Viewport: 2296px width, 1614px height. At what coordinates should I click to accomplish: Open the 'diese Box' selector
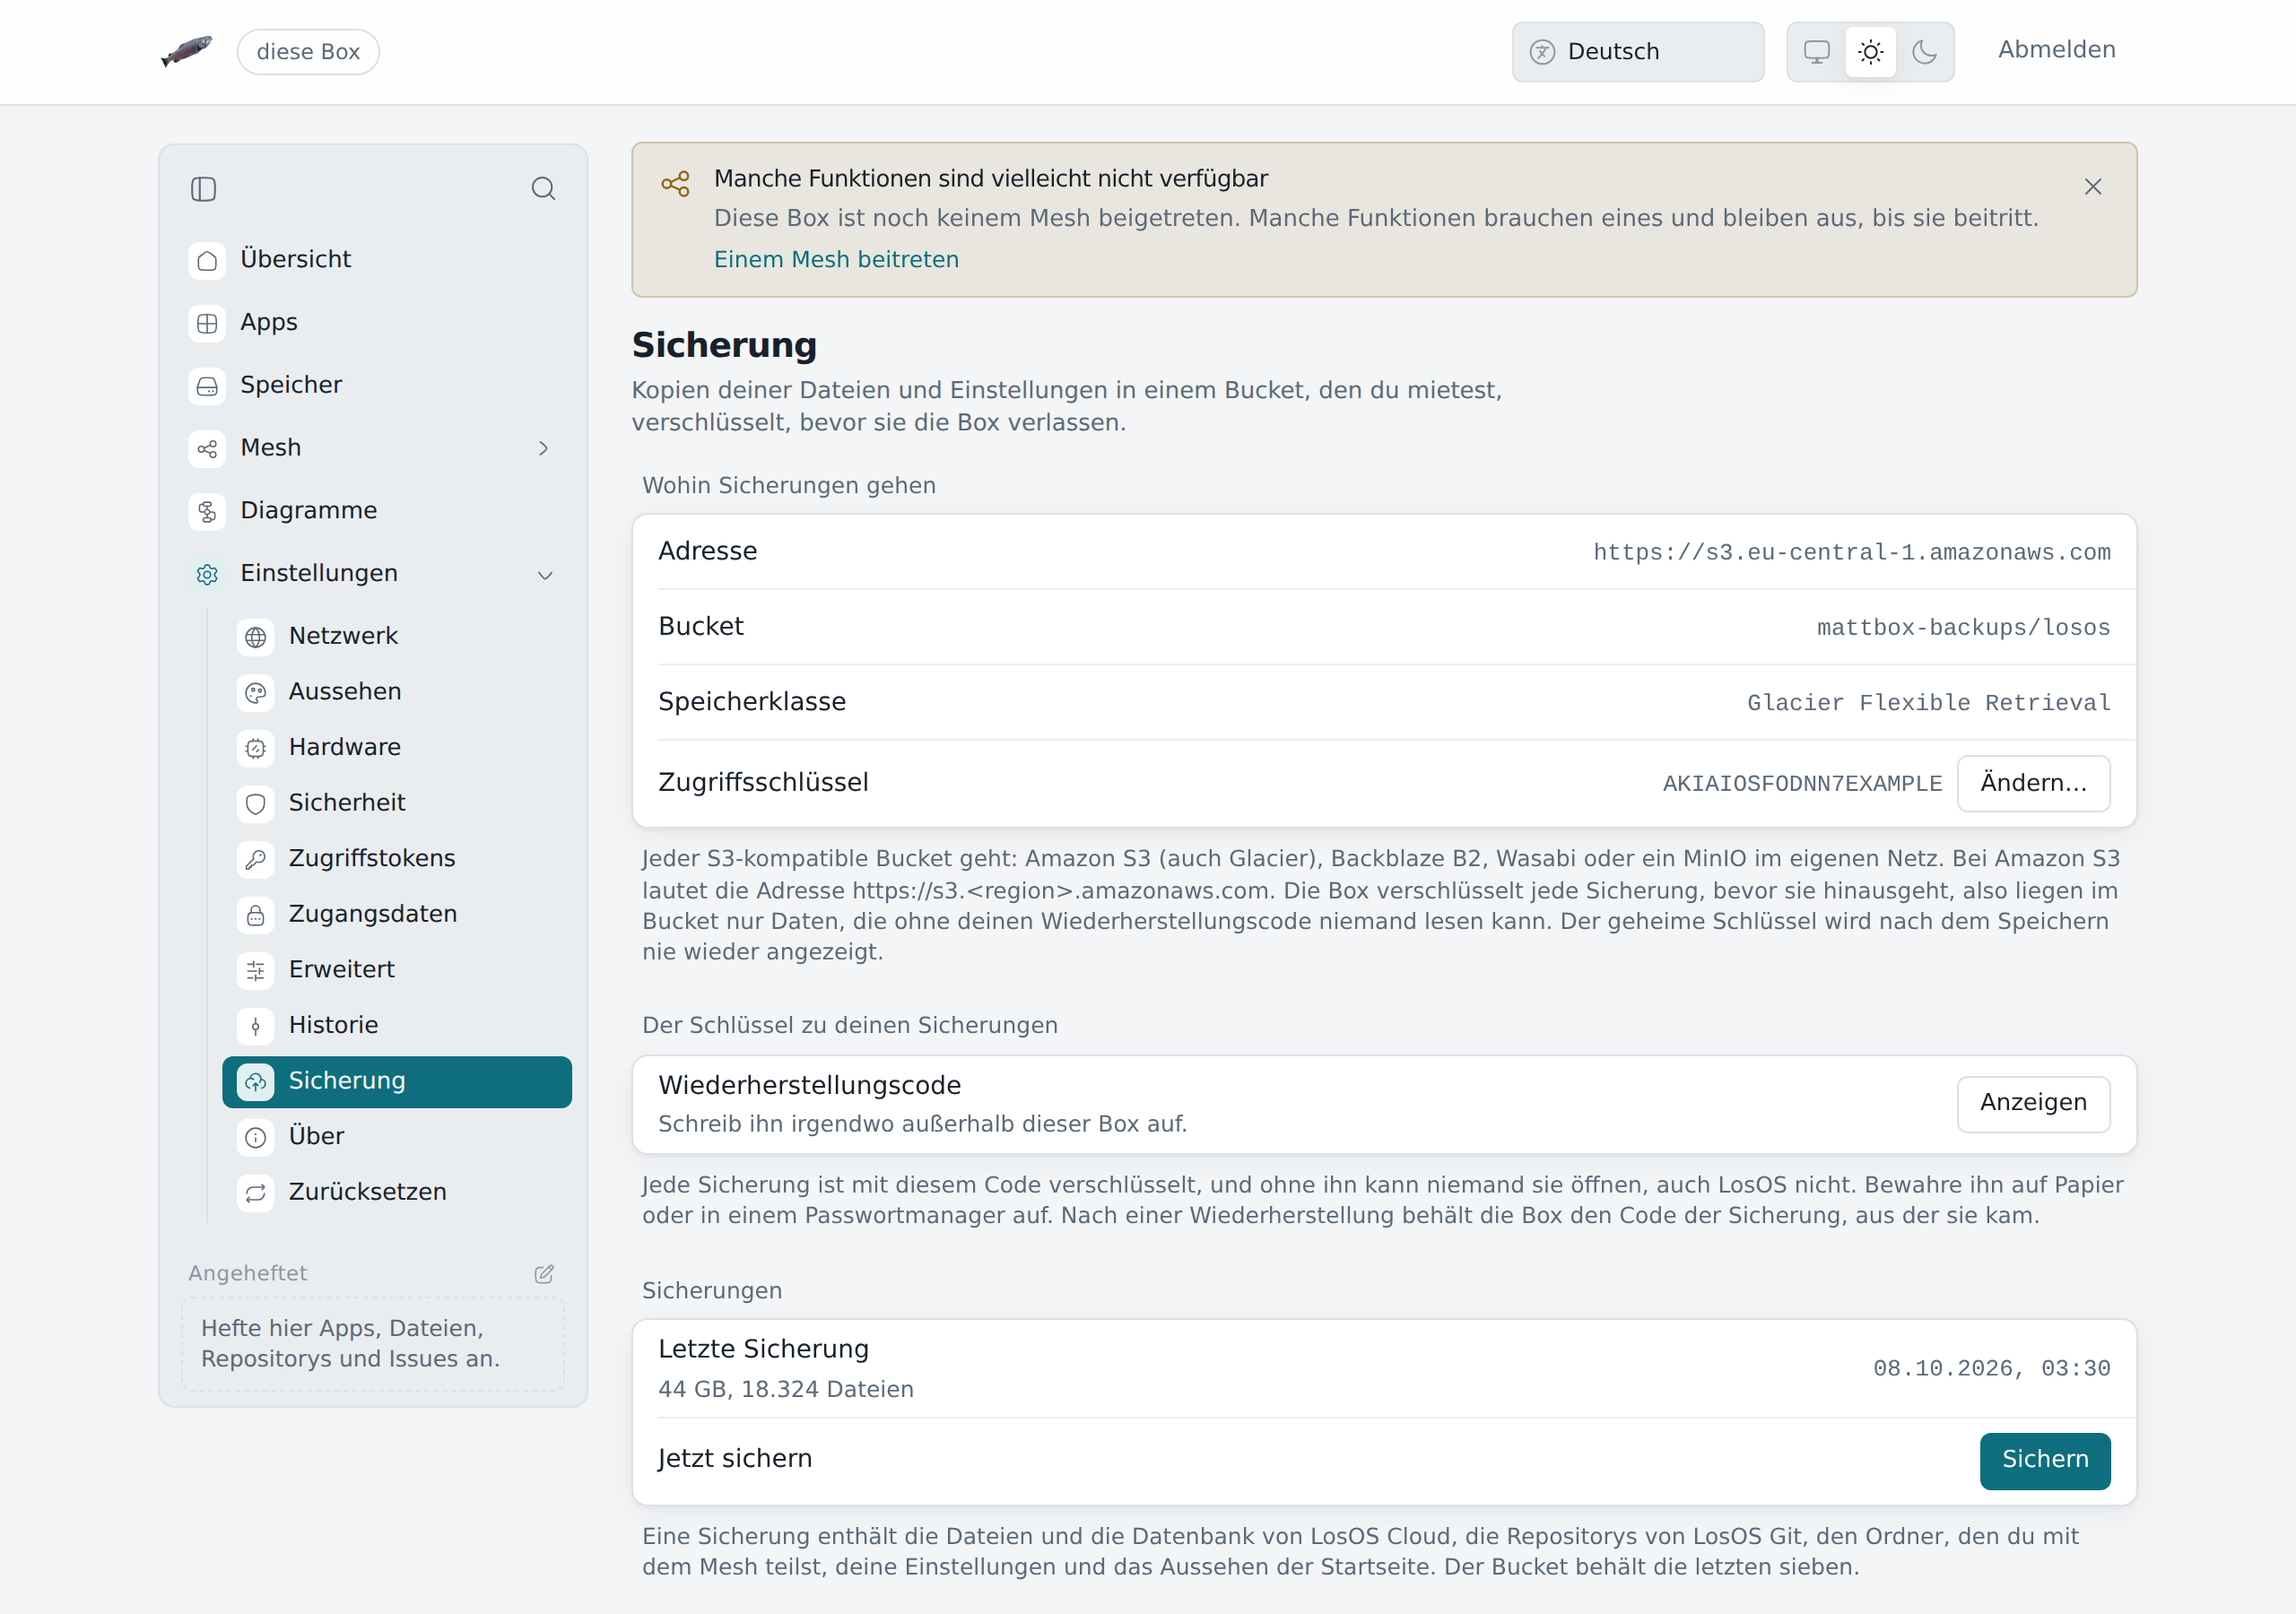308,52
